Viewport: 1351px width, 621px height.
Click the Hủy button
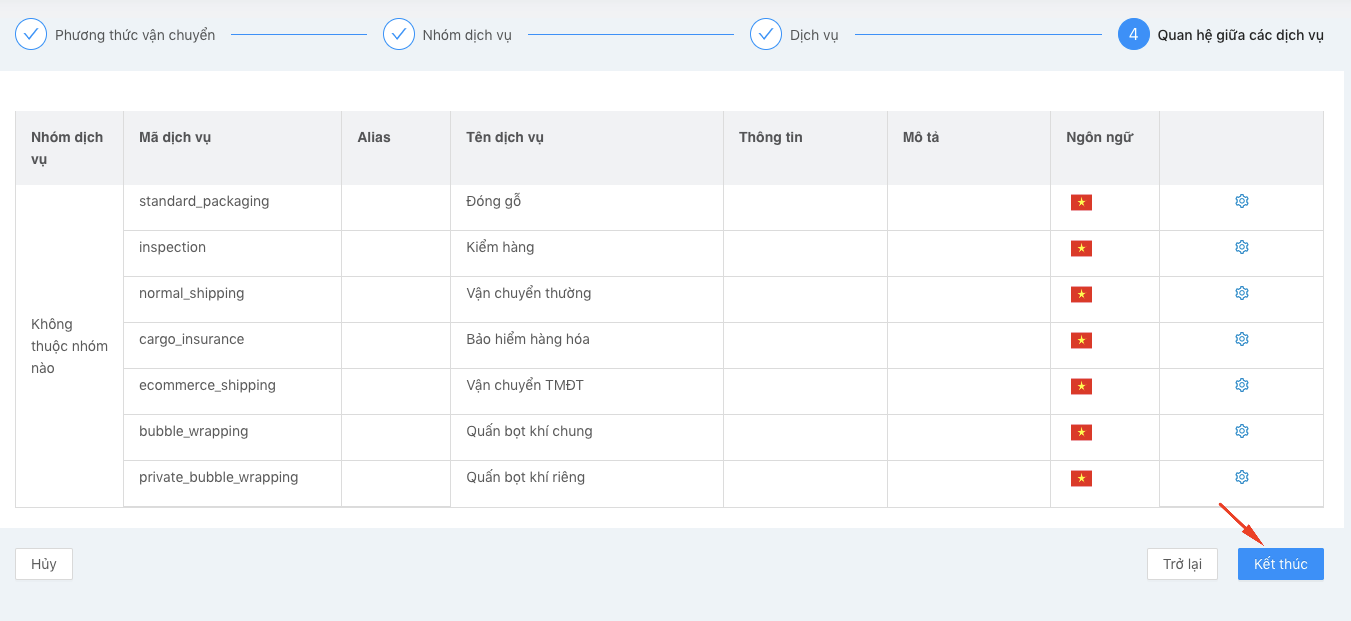click(44, 564)
